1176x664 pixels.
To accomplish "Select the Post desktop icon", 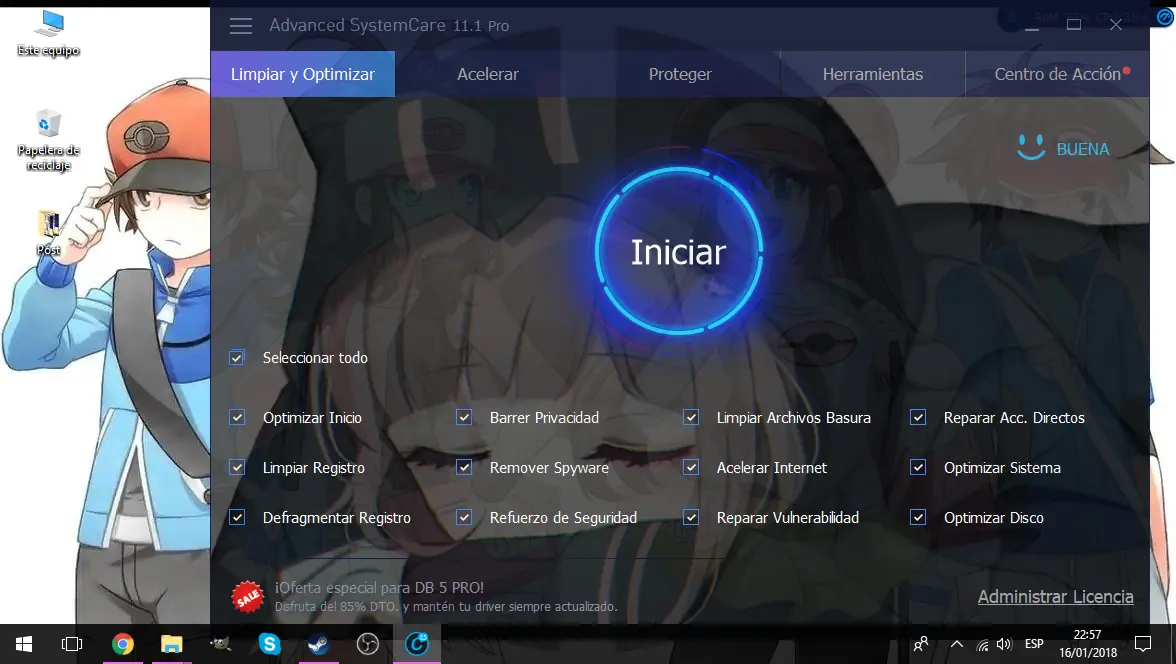I will pos(49,233).
